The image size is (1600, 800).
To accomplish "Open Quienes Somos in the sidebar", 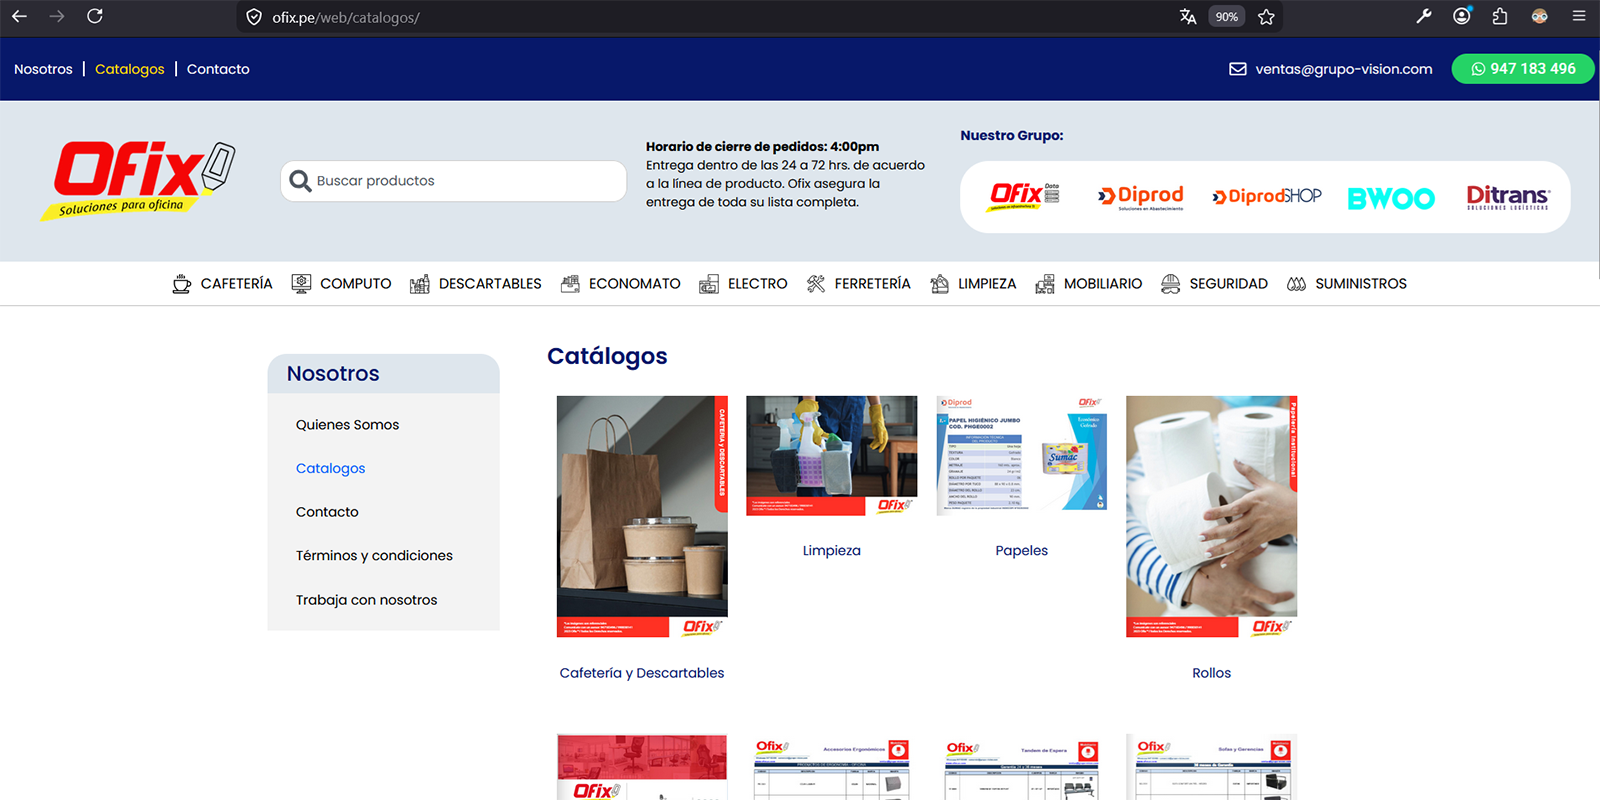I will click(x=347, y=425).
